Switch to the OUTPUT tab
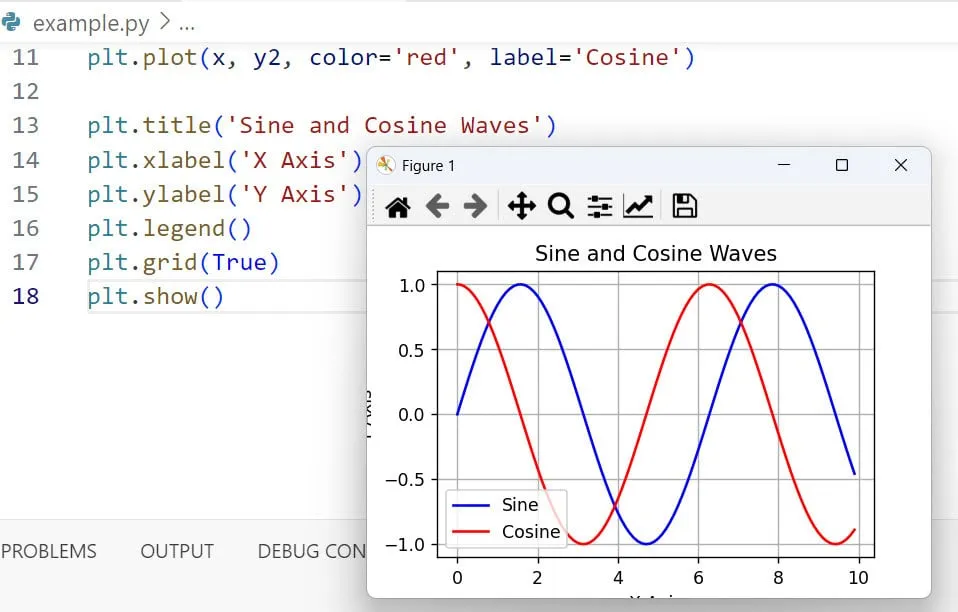This screenshot has width=958, height=612. [x=177, y=551]
